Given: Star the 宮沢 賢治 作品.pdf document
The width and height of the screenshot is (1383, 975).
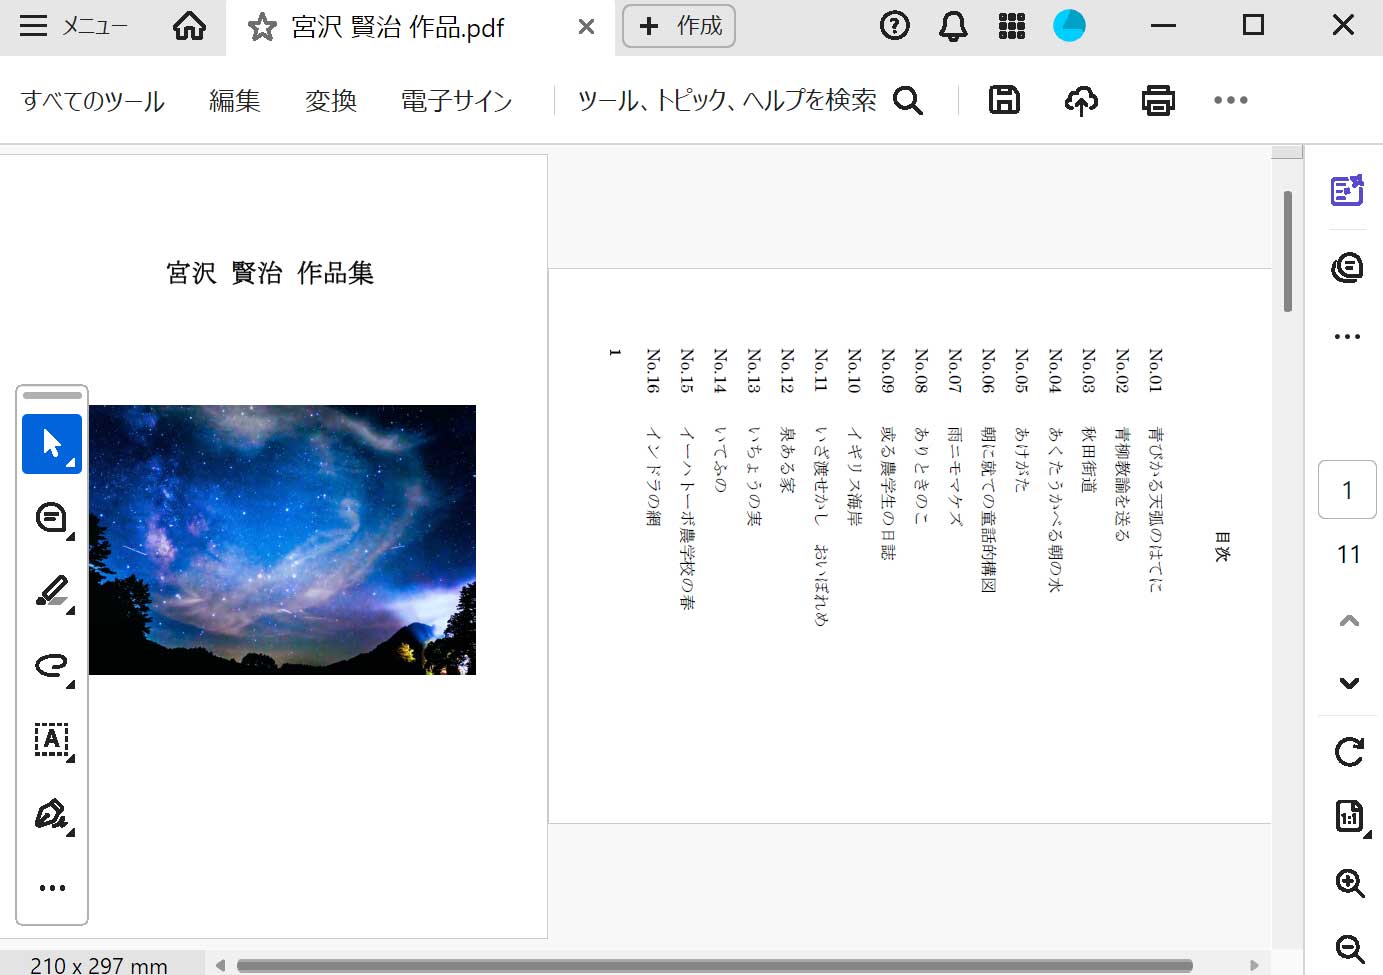Looking at the screenshot, I should point(262,27).
